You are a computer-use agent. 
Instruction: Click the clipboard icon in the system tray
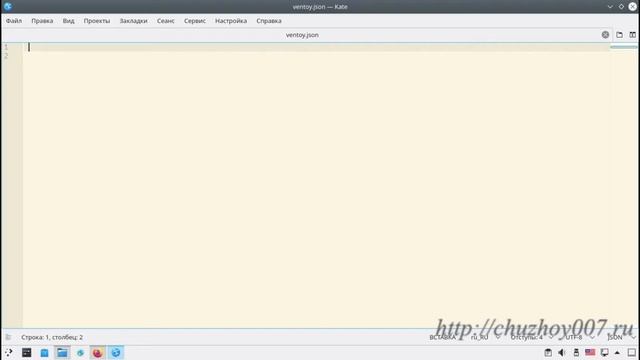548,352
